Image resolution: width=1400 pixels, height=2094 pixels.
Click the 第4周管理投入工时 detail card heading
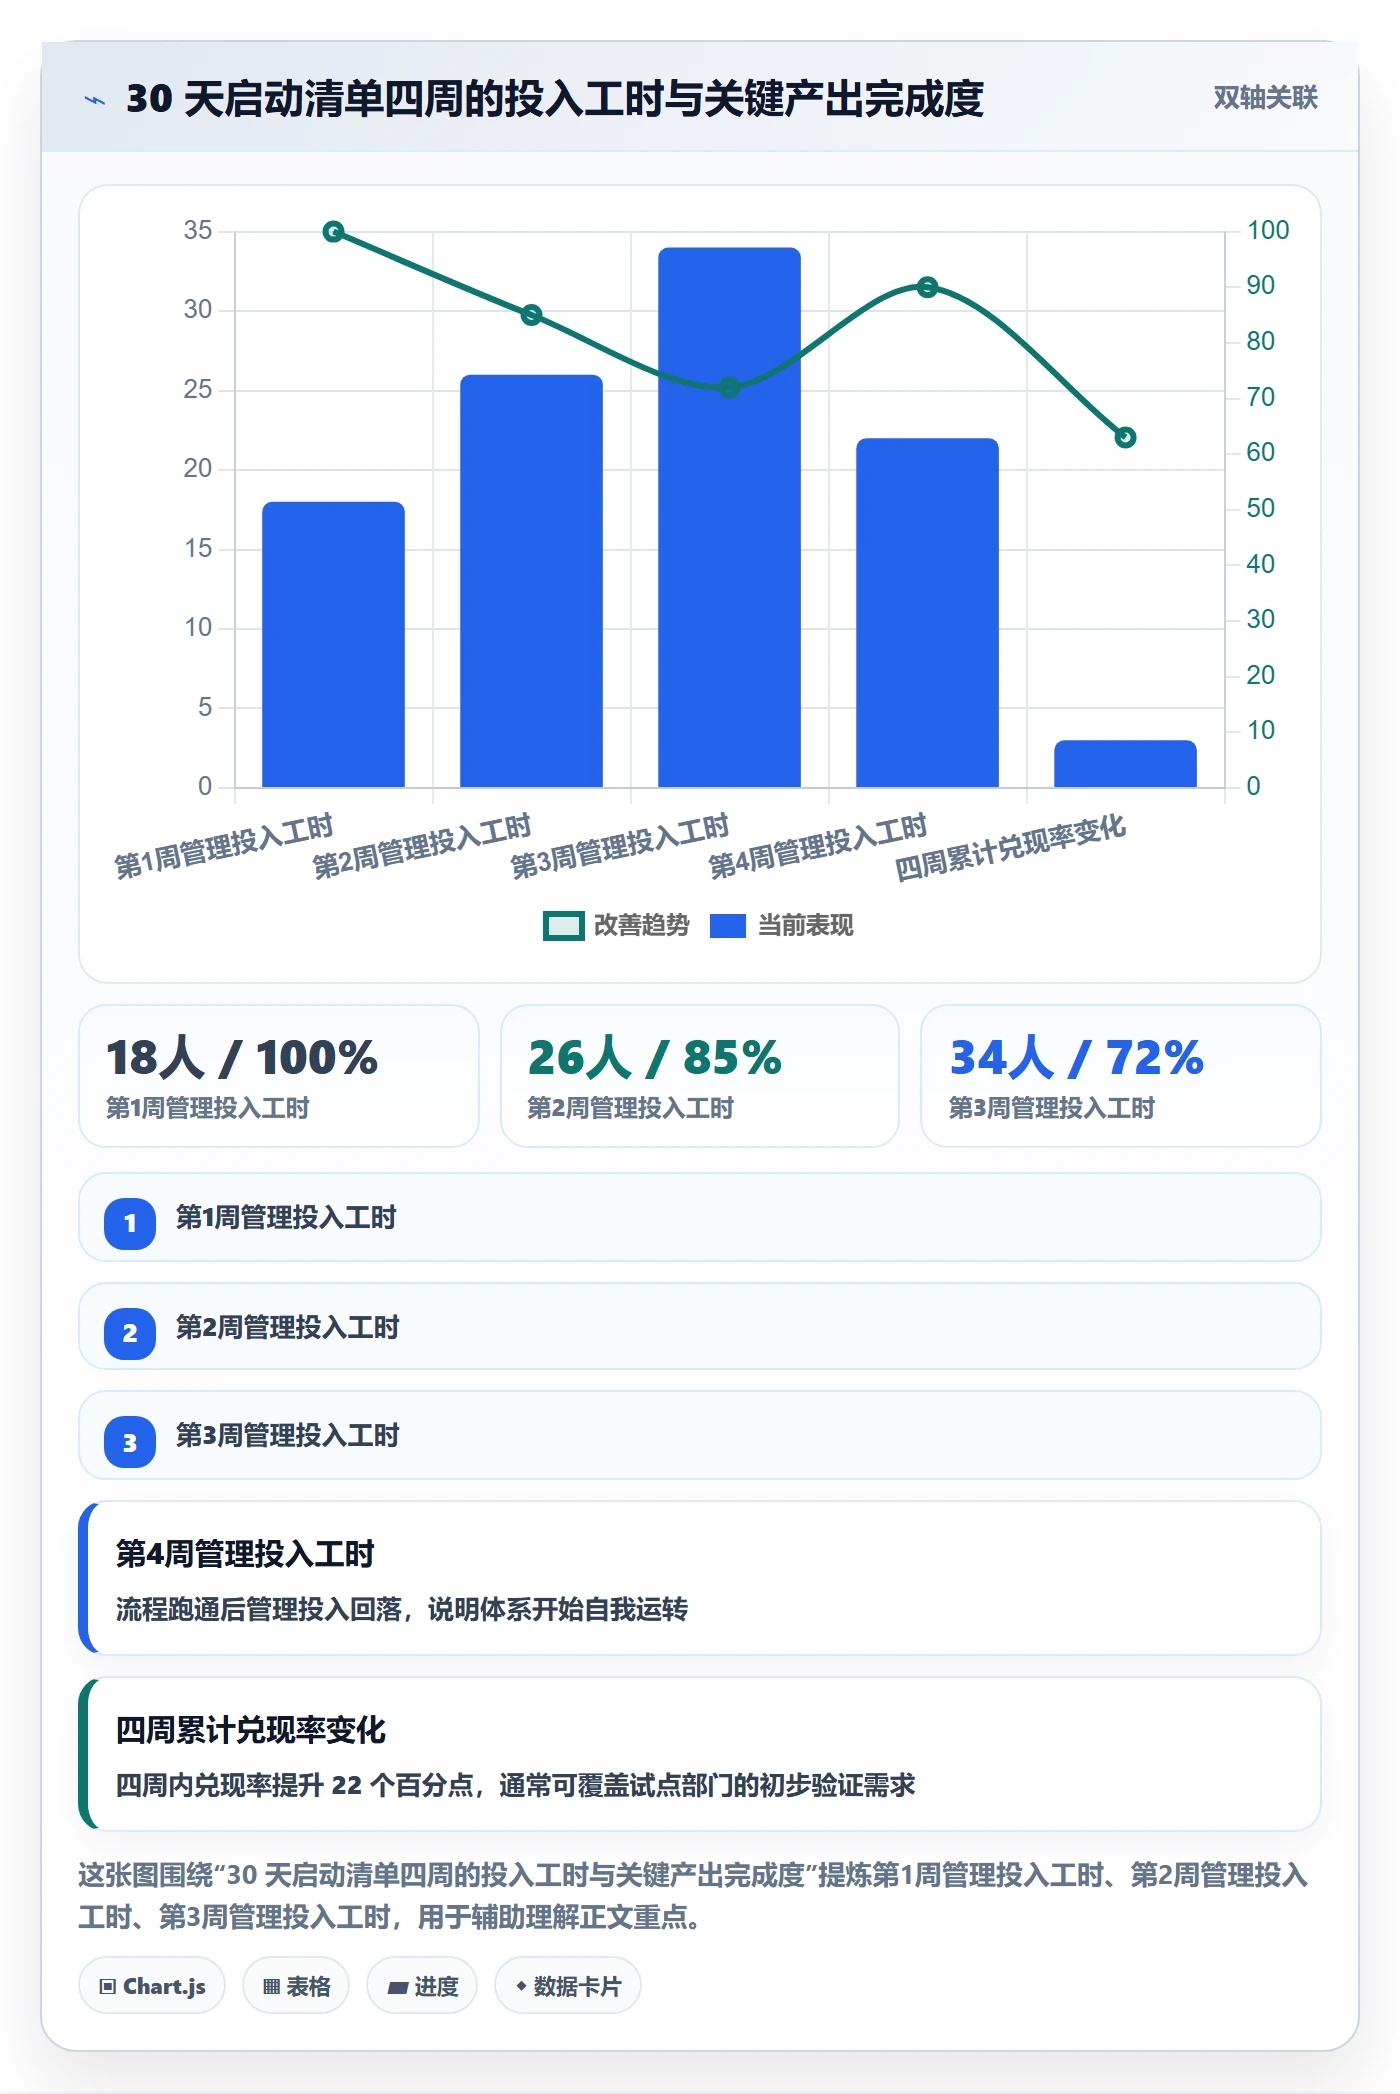pos(245,1554)
